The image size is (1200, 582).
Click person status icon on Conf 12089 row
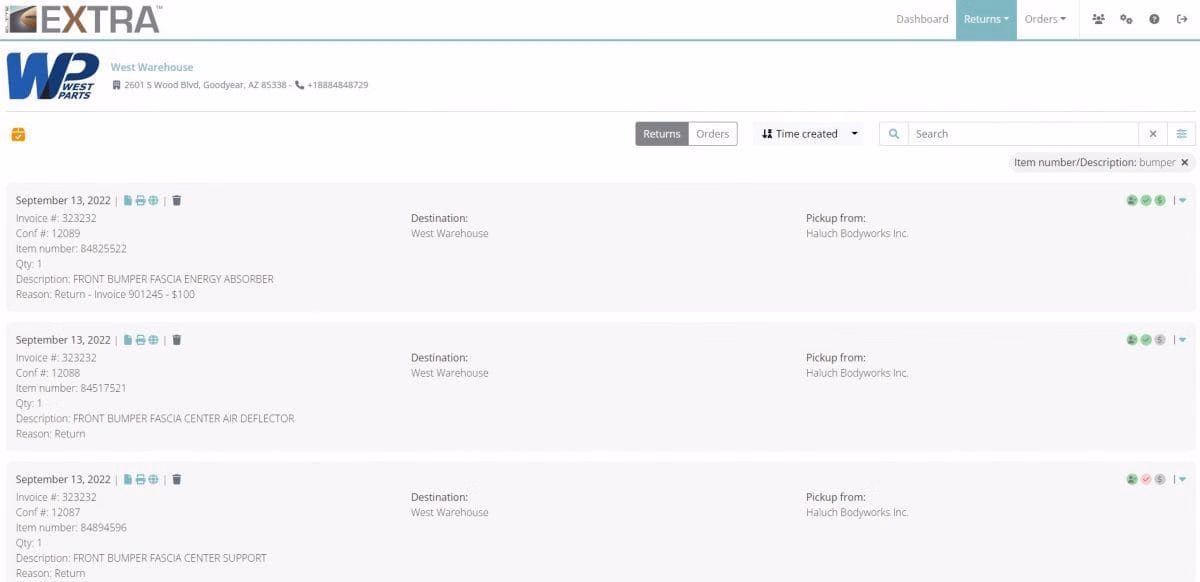1132,200
